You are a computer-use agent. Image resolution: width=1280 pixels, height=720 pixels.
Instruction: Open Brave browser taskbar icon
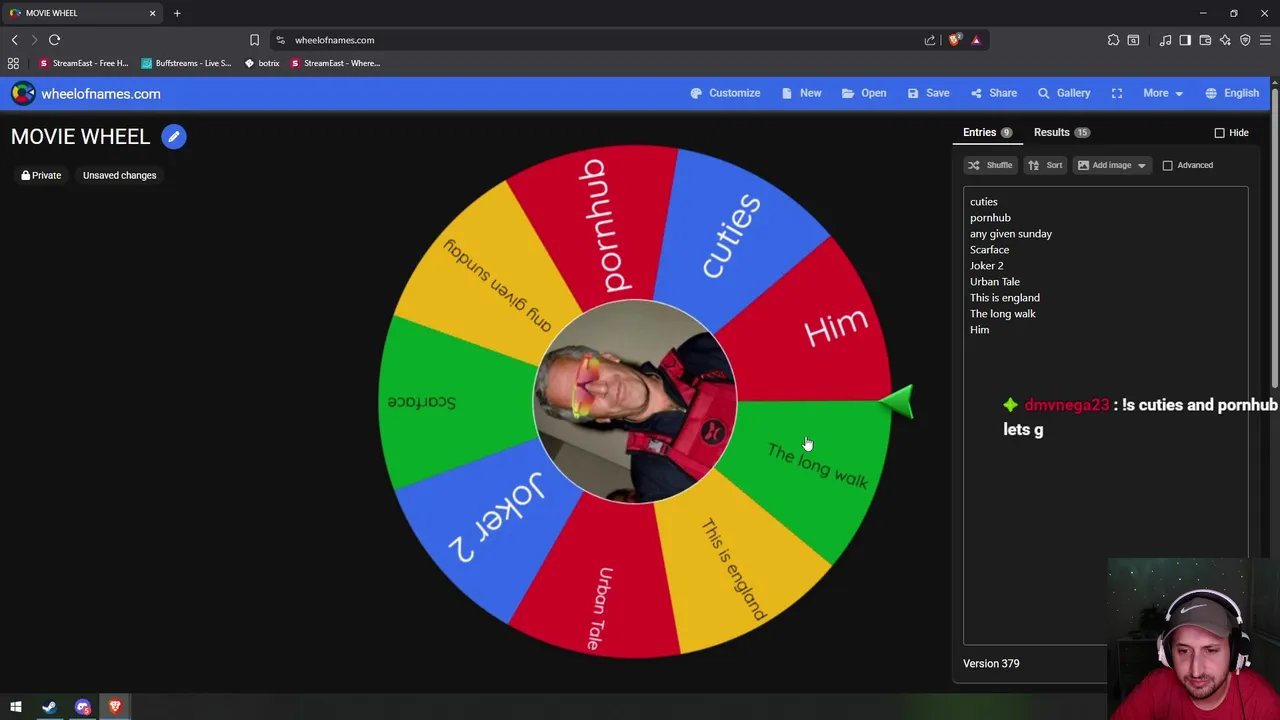115,707
